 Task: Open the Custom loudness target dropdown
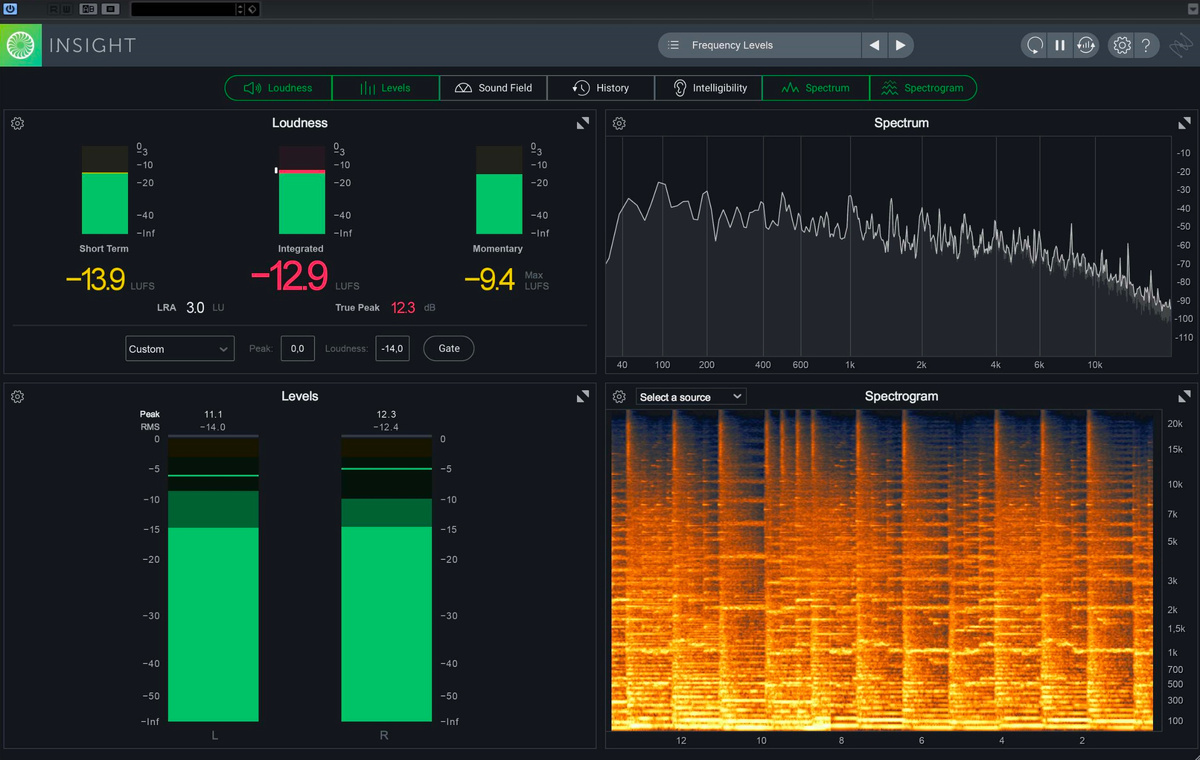[180, 349]
